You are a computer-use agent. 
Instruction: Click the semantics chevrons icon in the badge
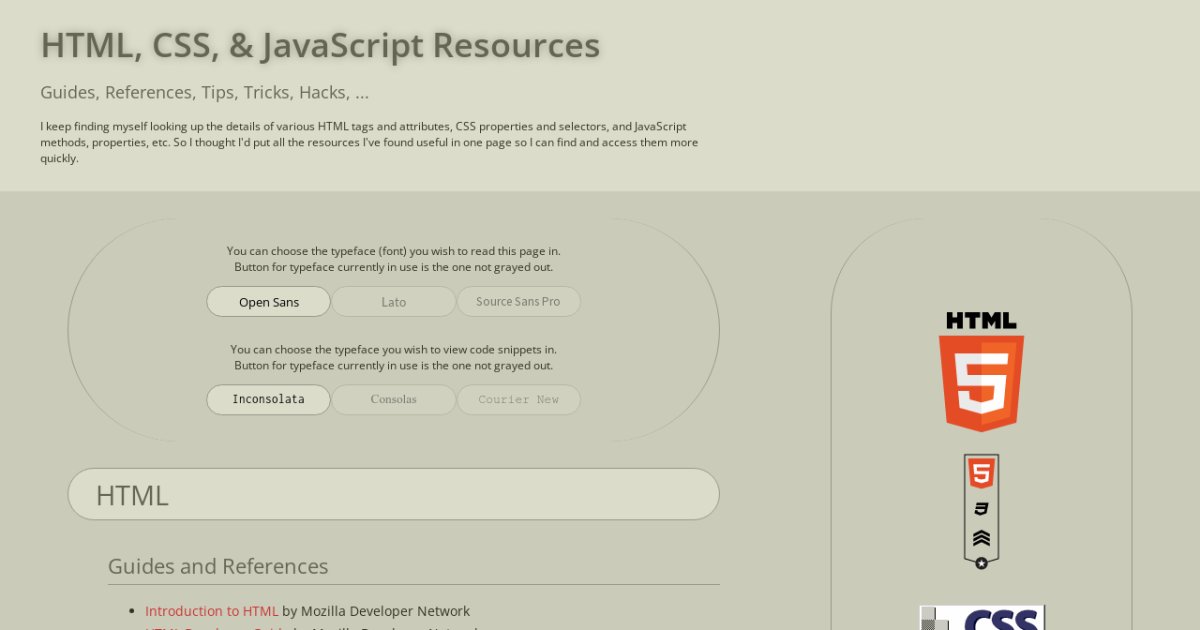(x=981, y=537)
